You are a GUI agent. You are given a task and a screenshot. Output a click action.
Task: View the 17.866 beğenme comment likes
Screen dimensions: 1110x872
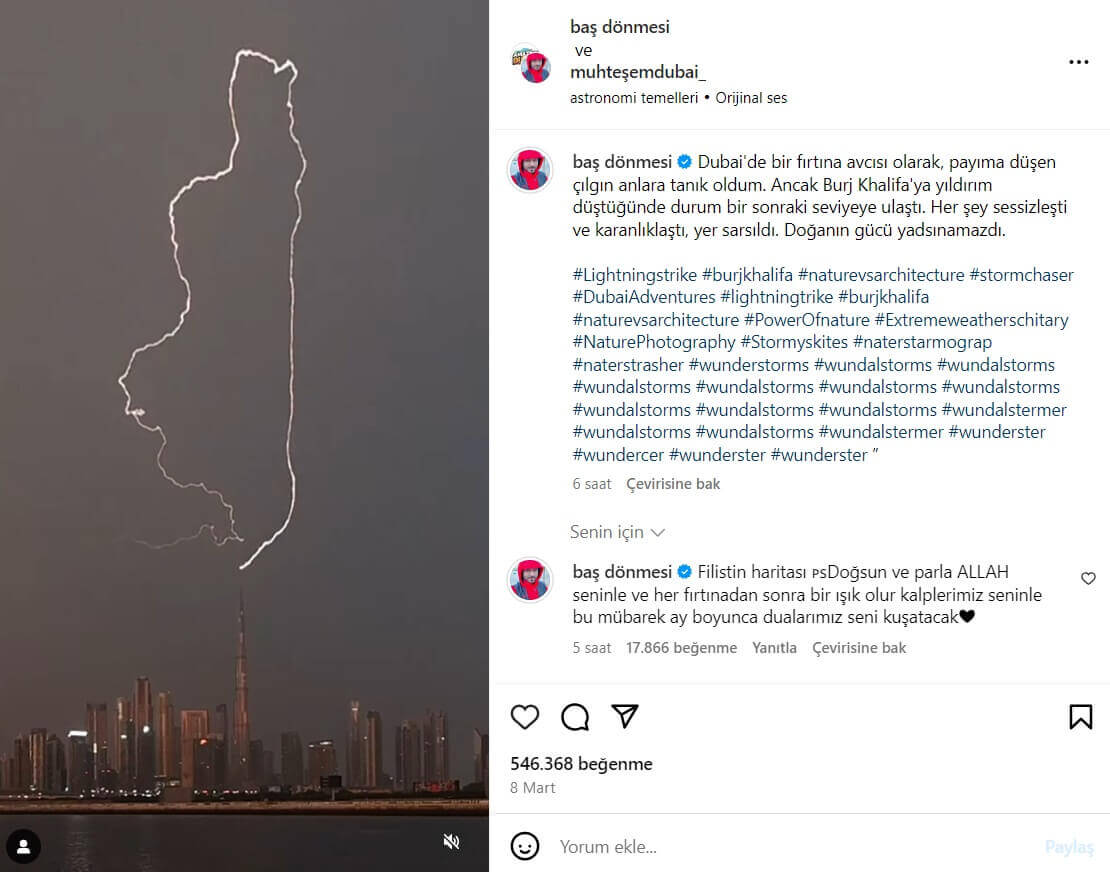[x=681, y=648]
